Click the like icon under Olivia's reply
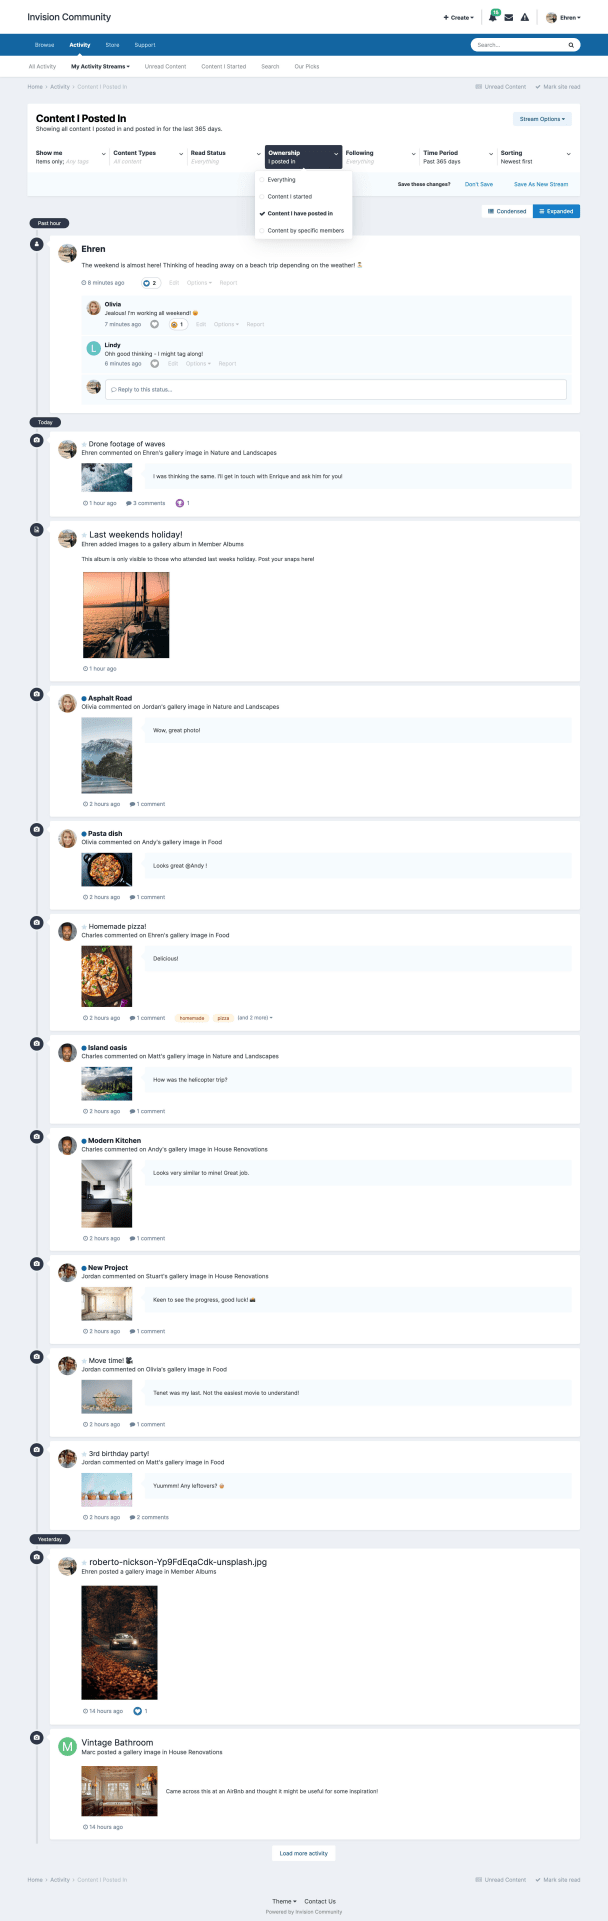The width and height of the screenshot is (608, 1921). point(155,324)
